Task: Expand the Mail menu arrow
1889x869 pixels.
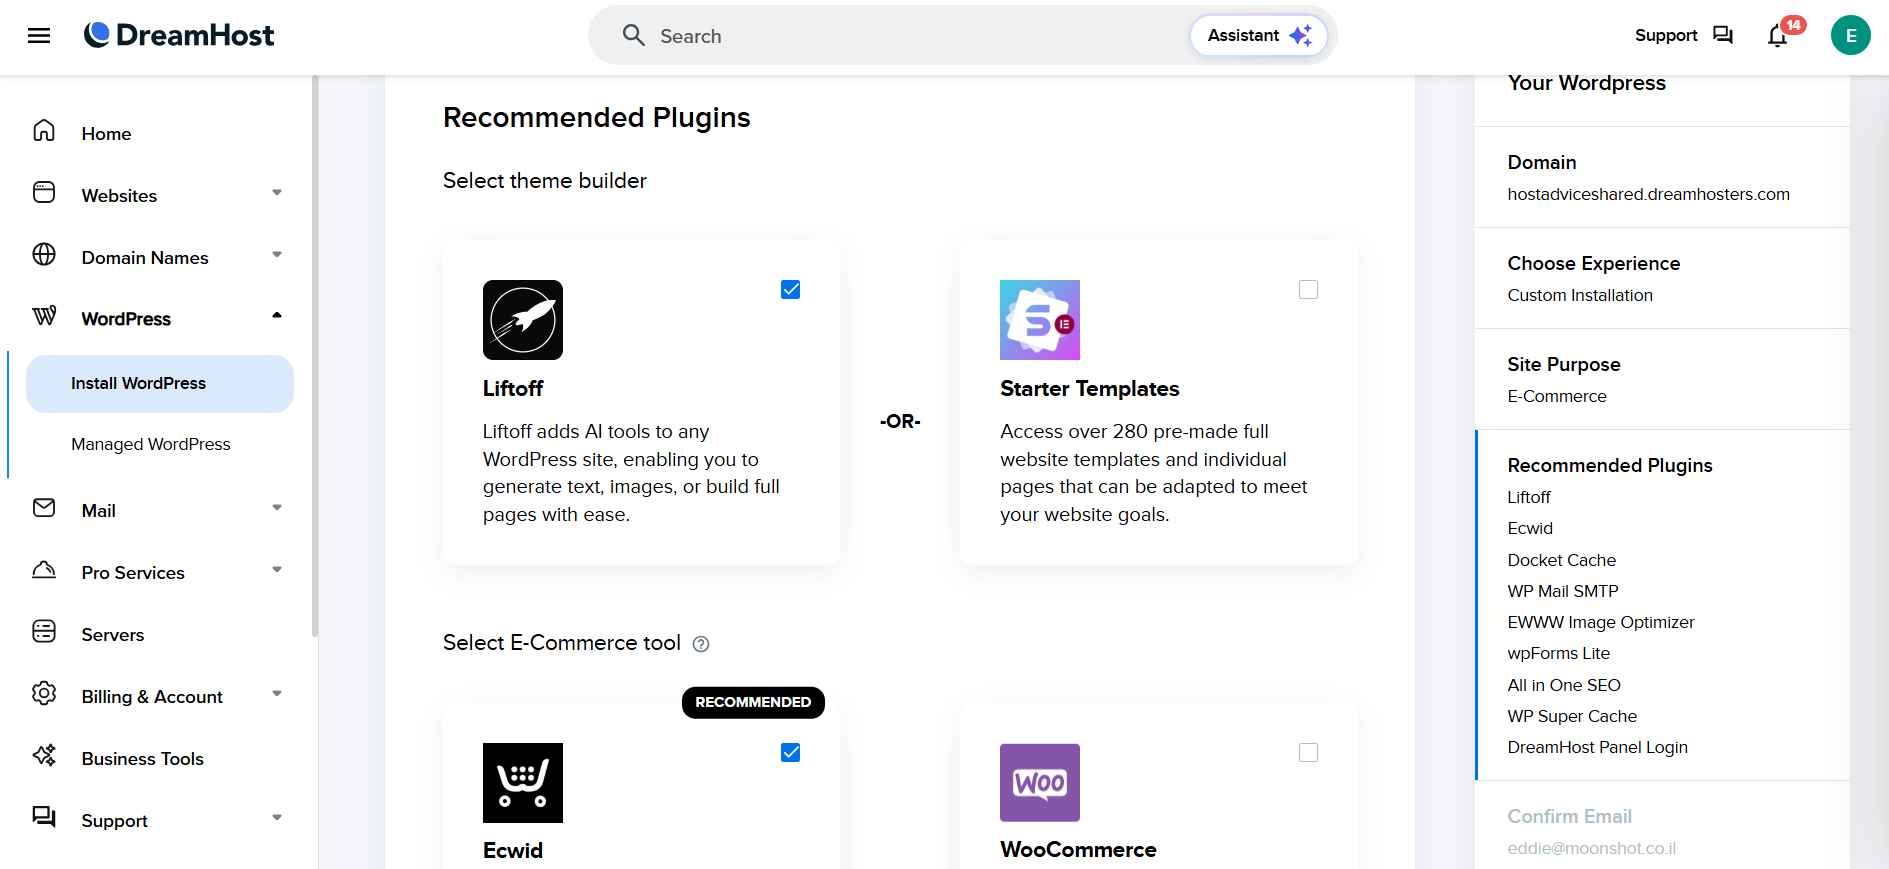Action: 277,508
